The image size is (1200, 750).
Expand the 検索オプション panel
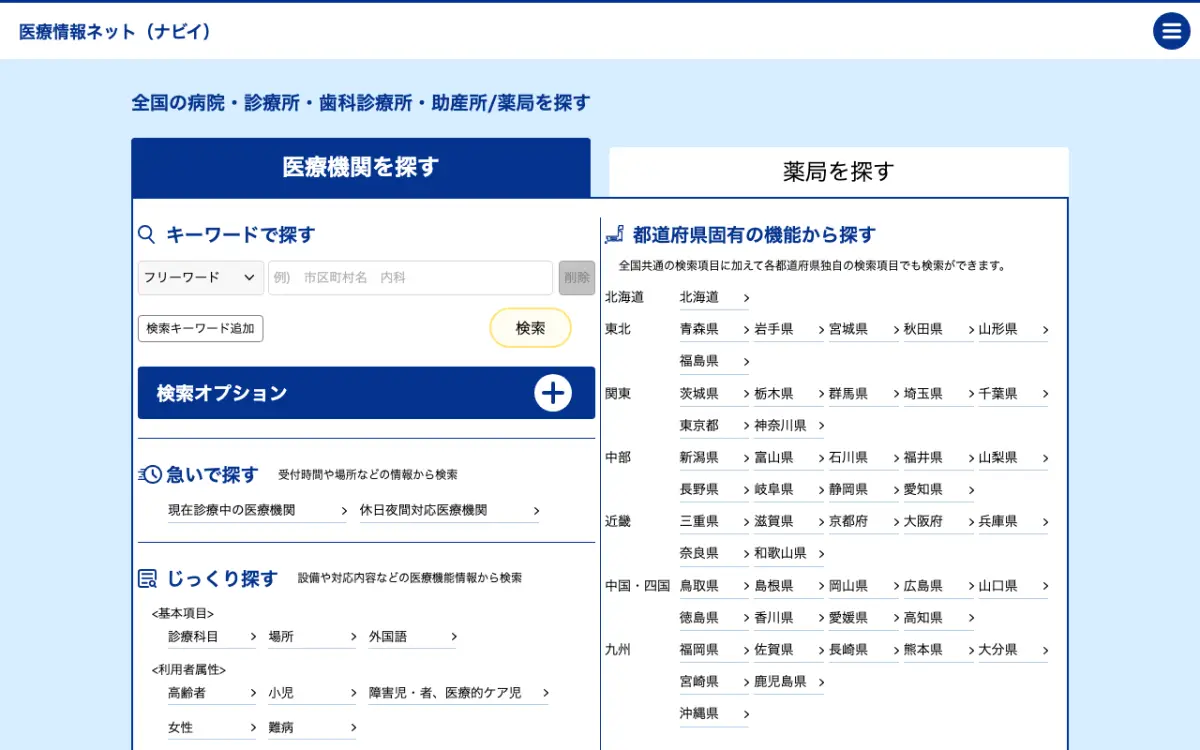[x=366, y=393]
